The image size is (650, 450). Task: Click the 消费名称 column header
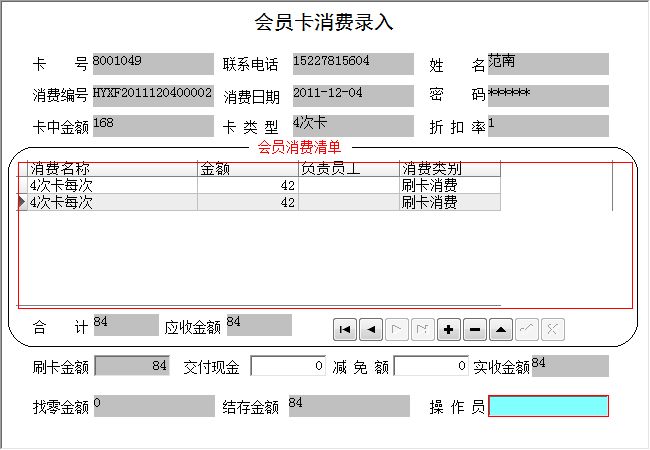pyautogui.click(x=108, y=169)
